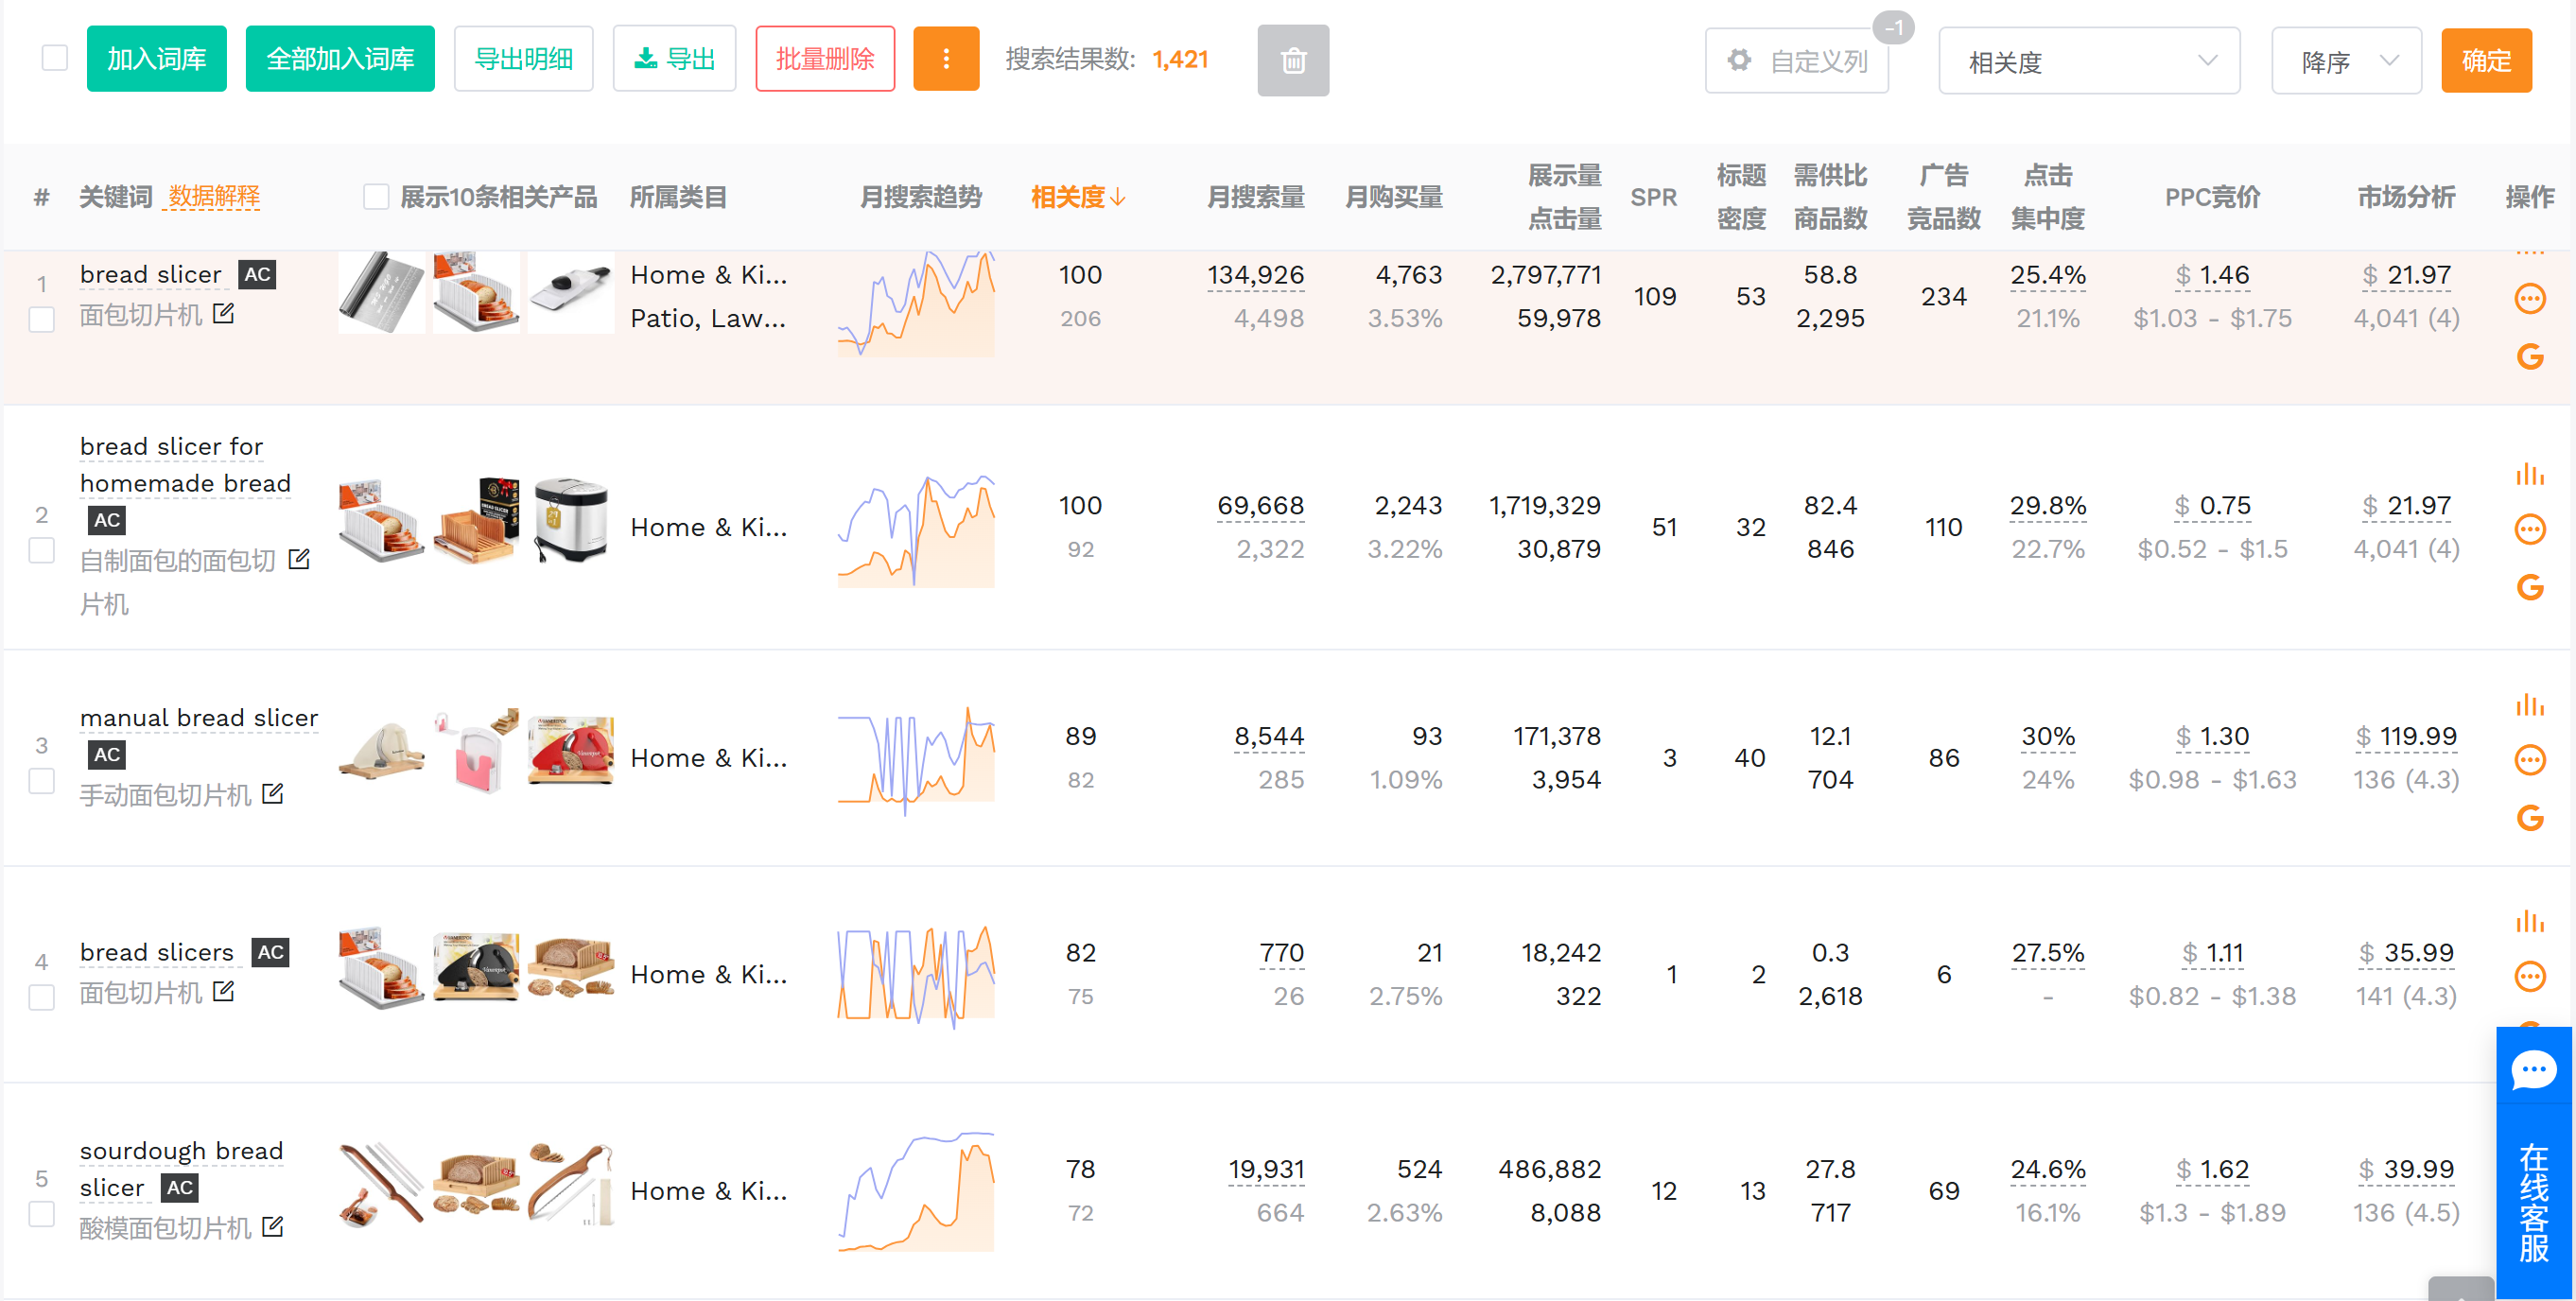2576x1301 pixels.
Task: Click the more options circle for bread slicers
Action: click(2529, 976)
